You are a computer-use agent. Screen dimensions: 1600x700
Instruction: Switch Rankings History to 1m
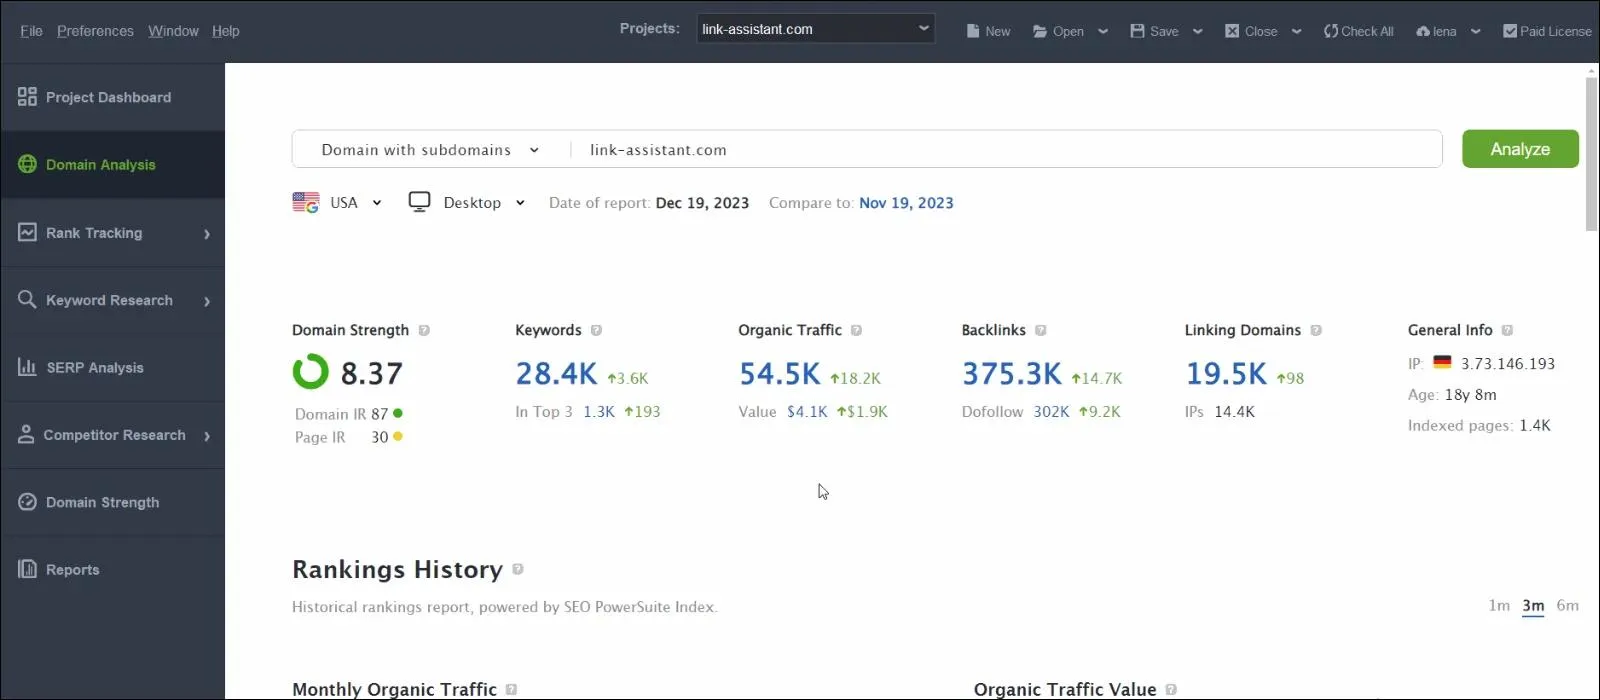(1499, 605)
